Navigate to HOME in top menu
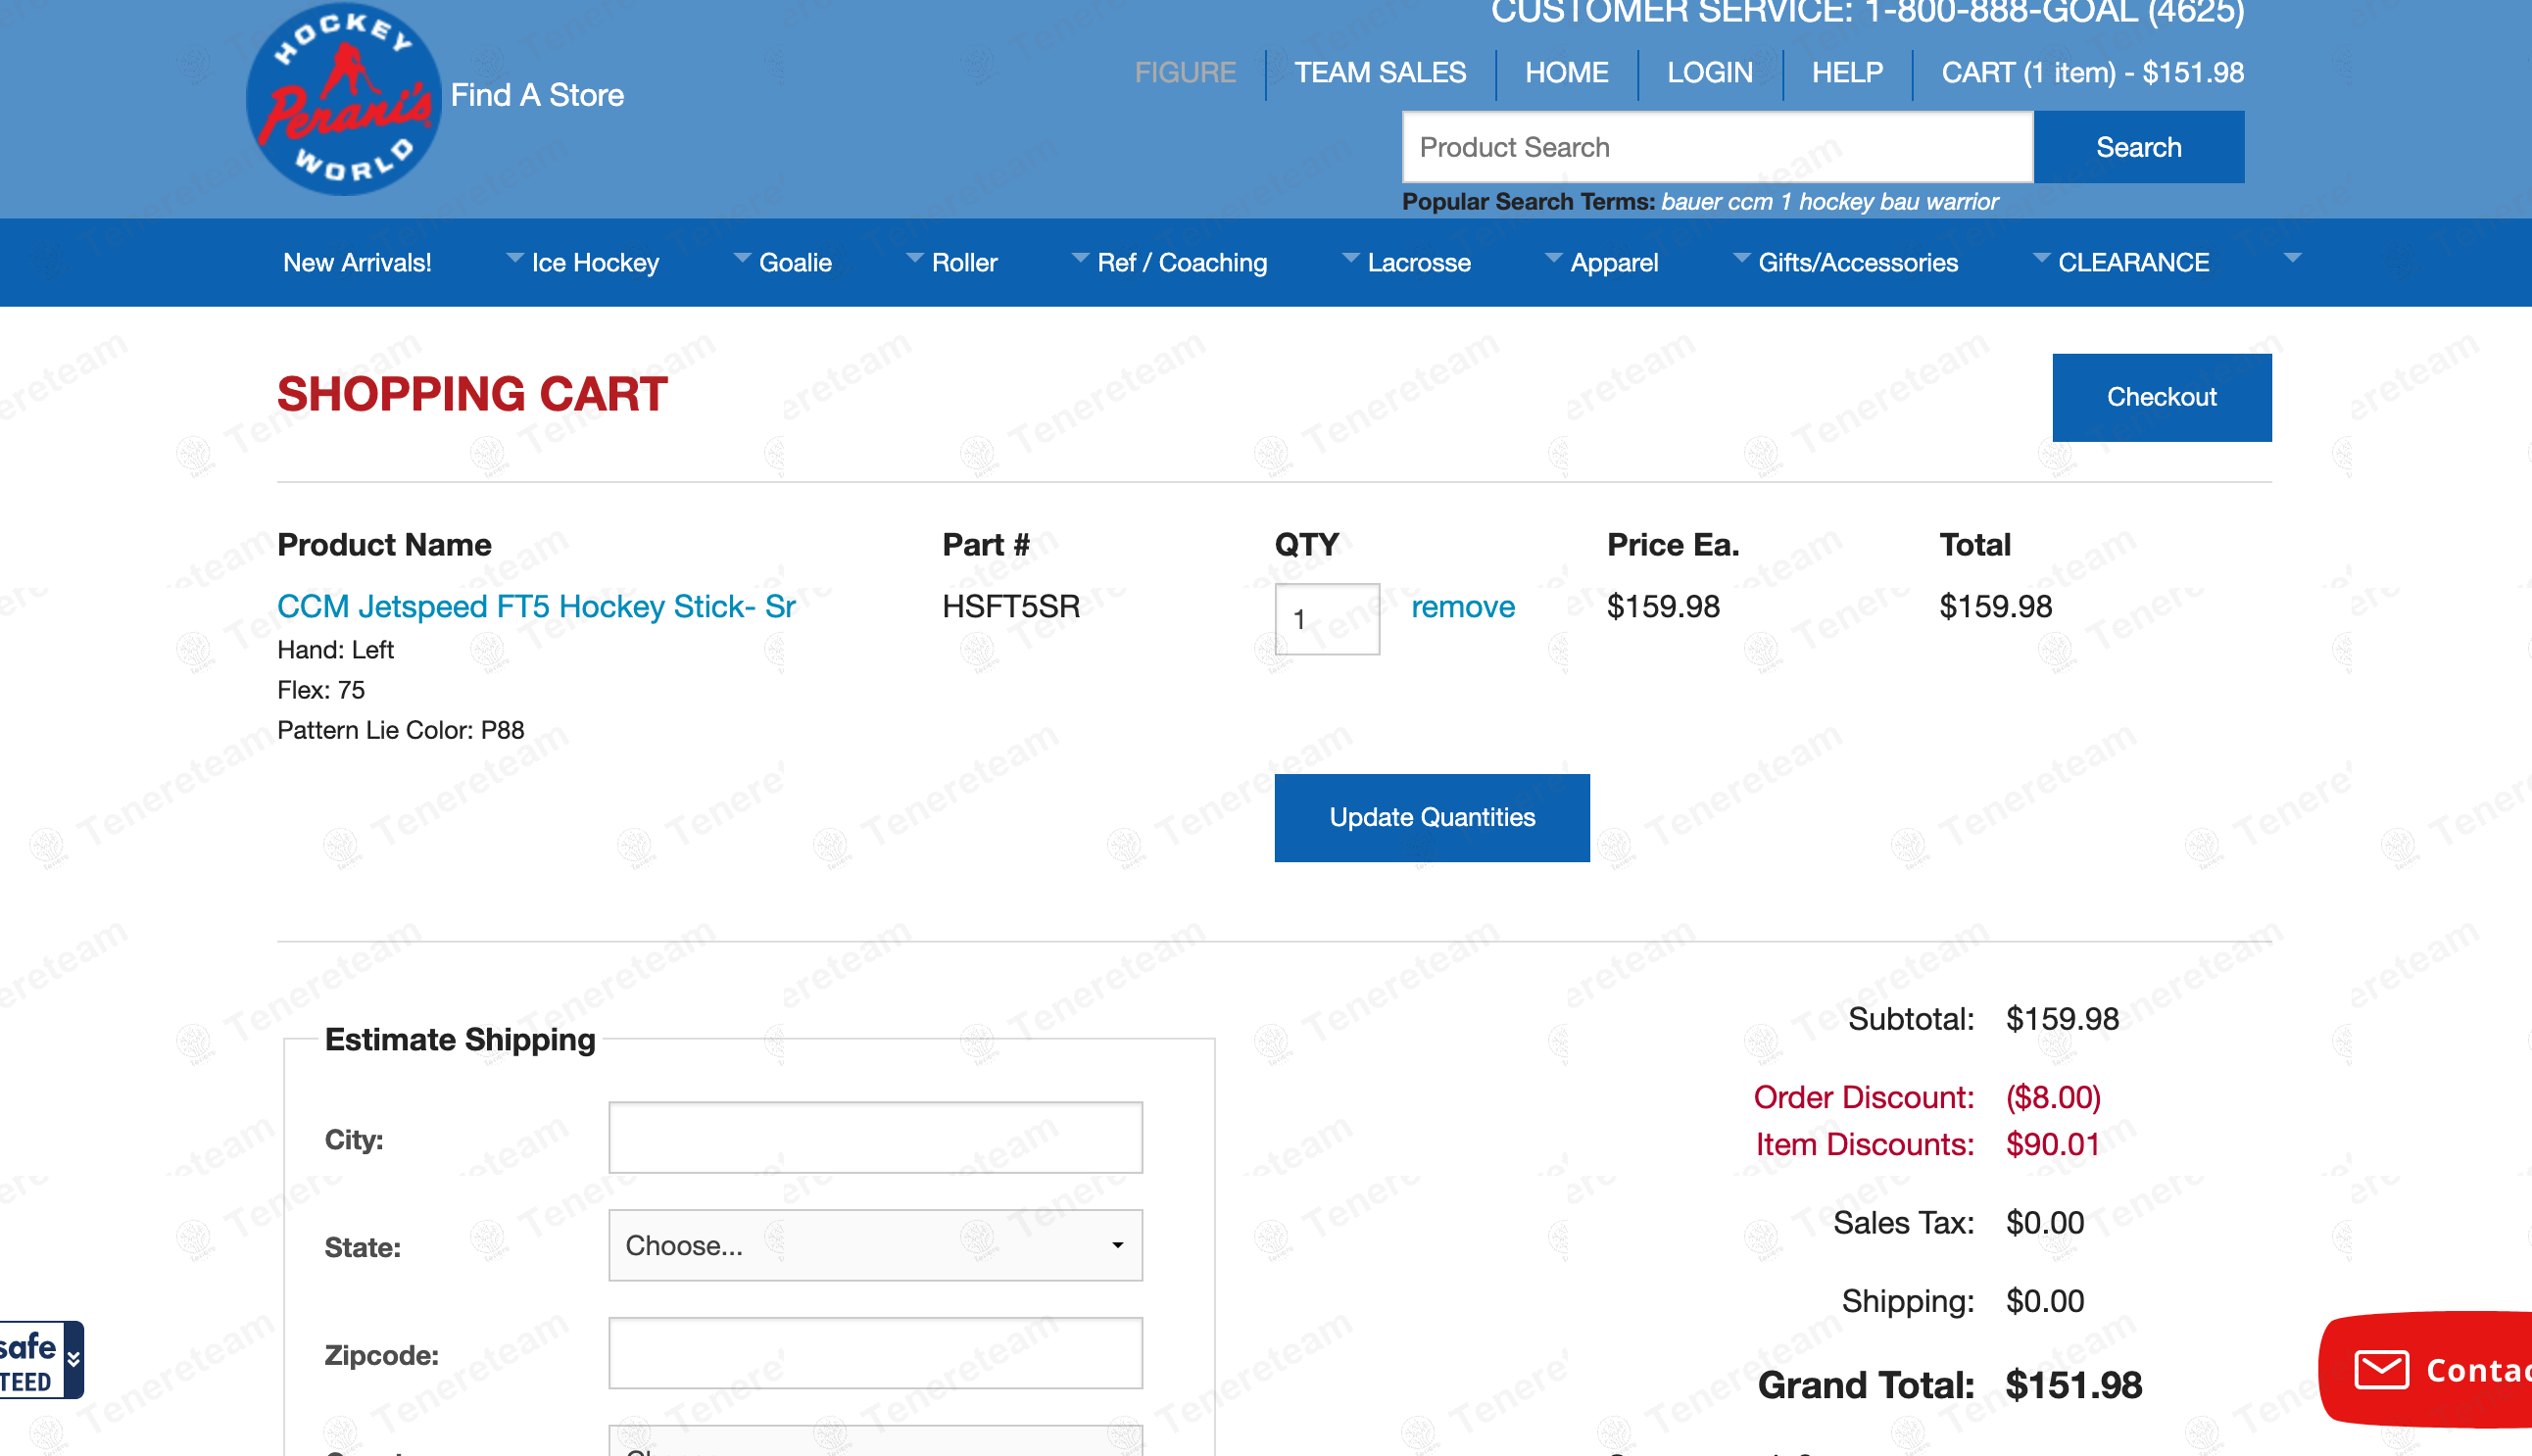Viewport: 2532px width, 1456px height. [x=1566, y=73]
